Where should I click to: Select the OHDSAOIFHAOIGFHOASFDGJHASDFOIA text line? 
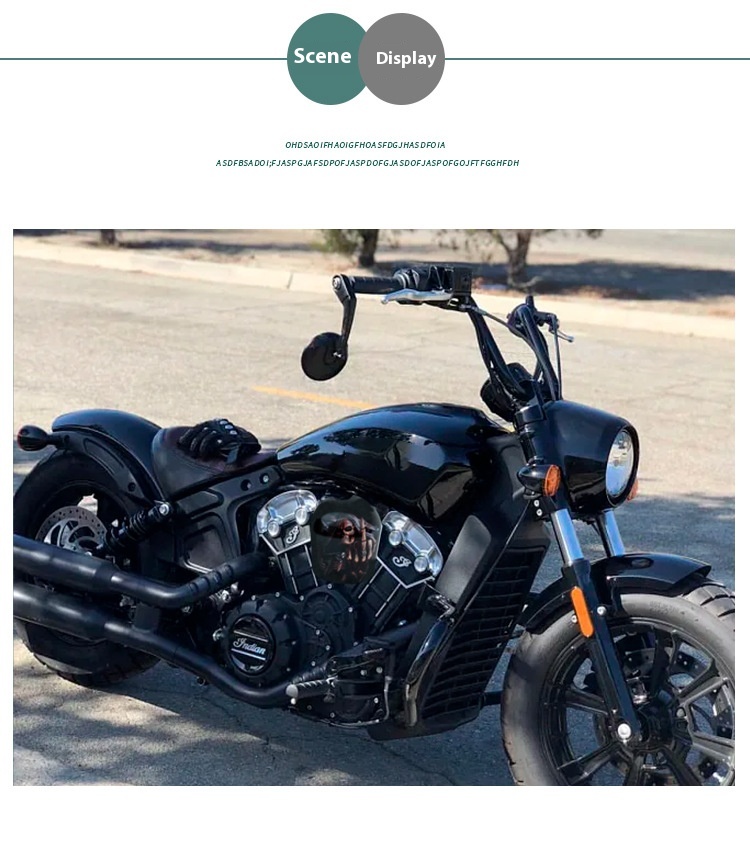[x=365, y=145]
